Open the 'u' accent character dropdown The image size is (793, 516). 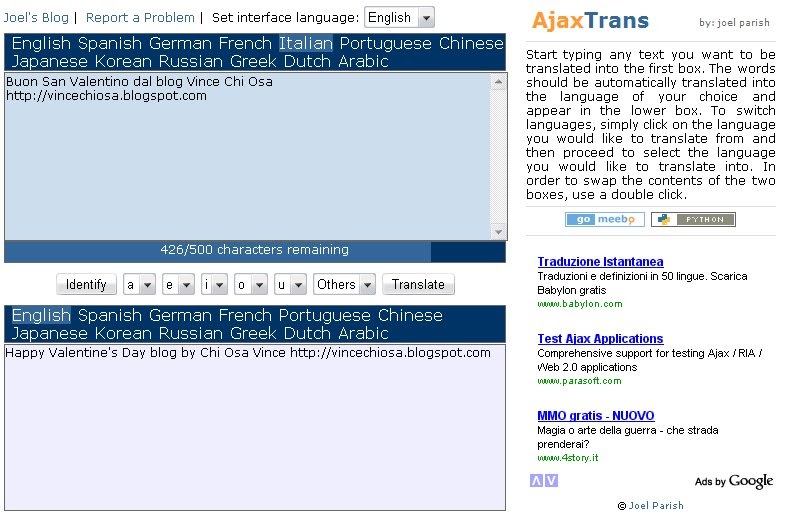pyautogui.click(x=290, y=285)
